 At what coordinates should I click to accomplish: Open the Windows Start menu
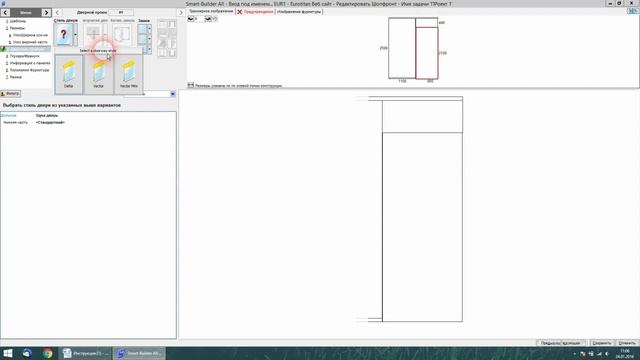click(x=8, y=353)
